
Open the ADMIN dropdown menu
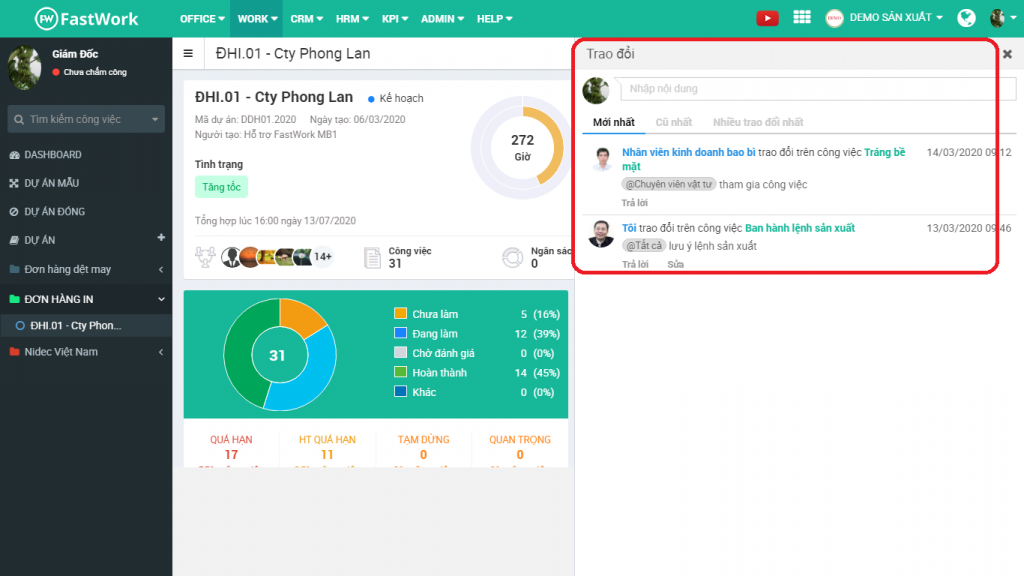(x=442, y=19)
